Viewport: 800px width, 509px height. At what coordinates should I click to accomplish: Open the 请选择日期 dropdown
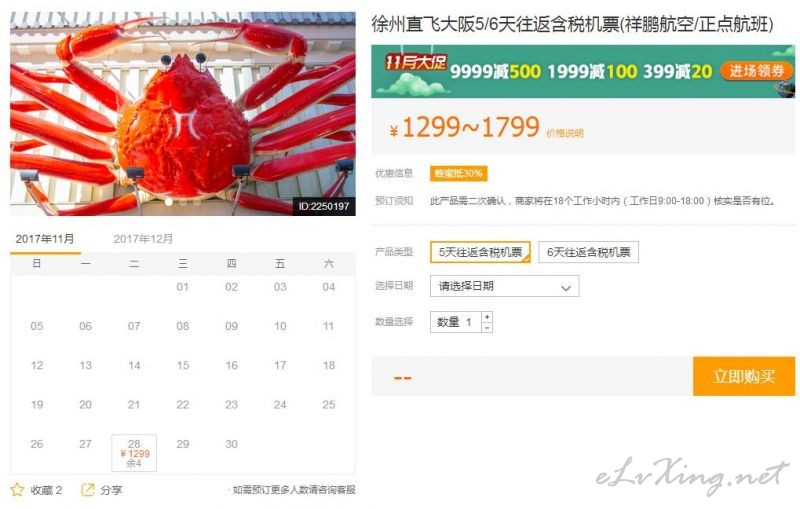[x=505, y=286]
